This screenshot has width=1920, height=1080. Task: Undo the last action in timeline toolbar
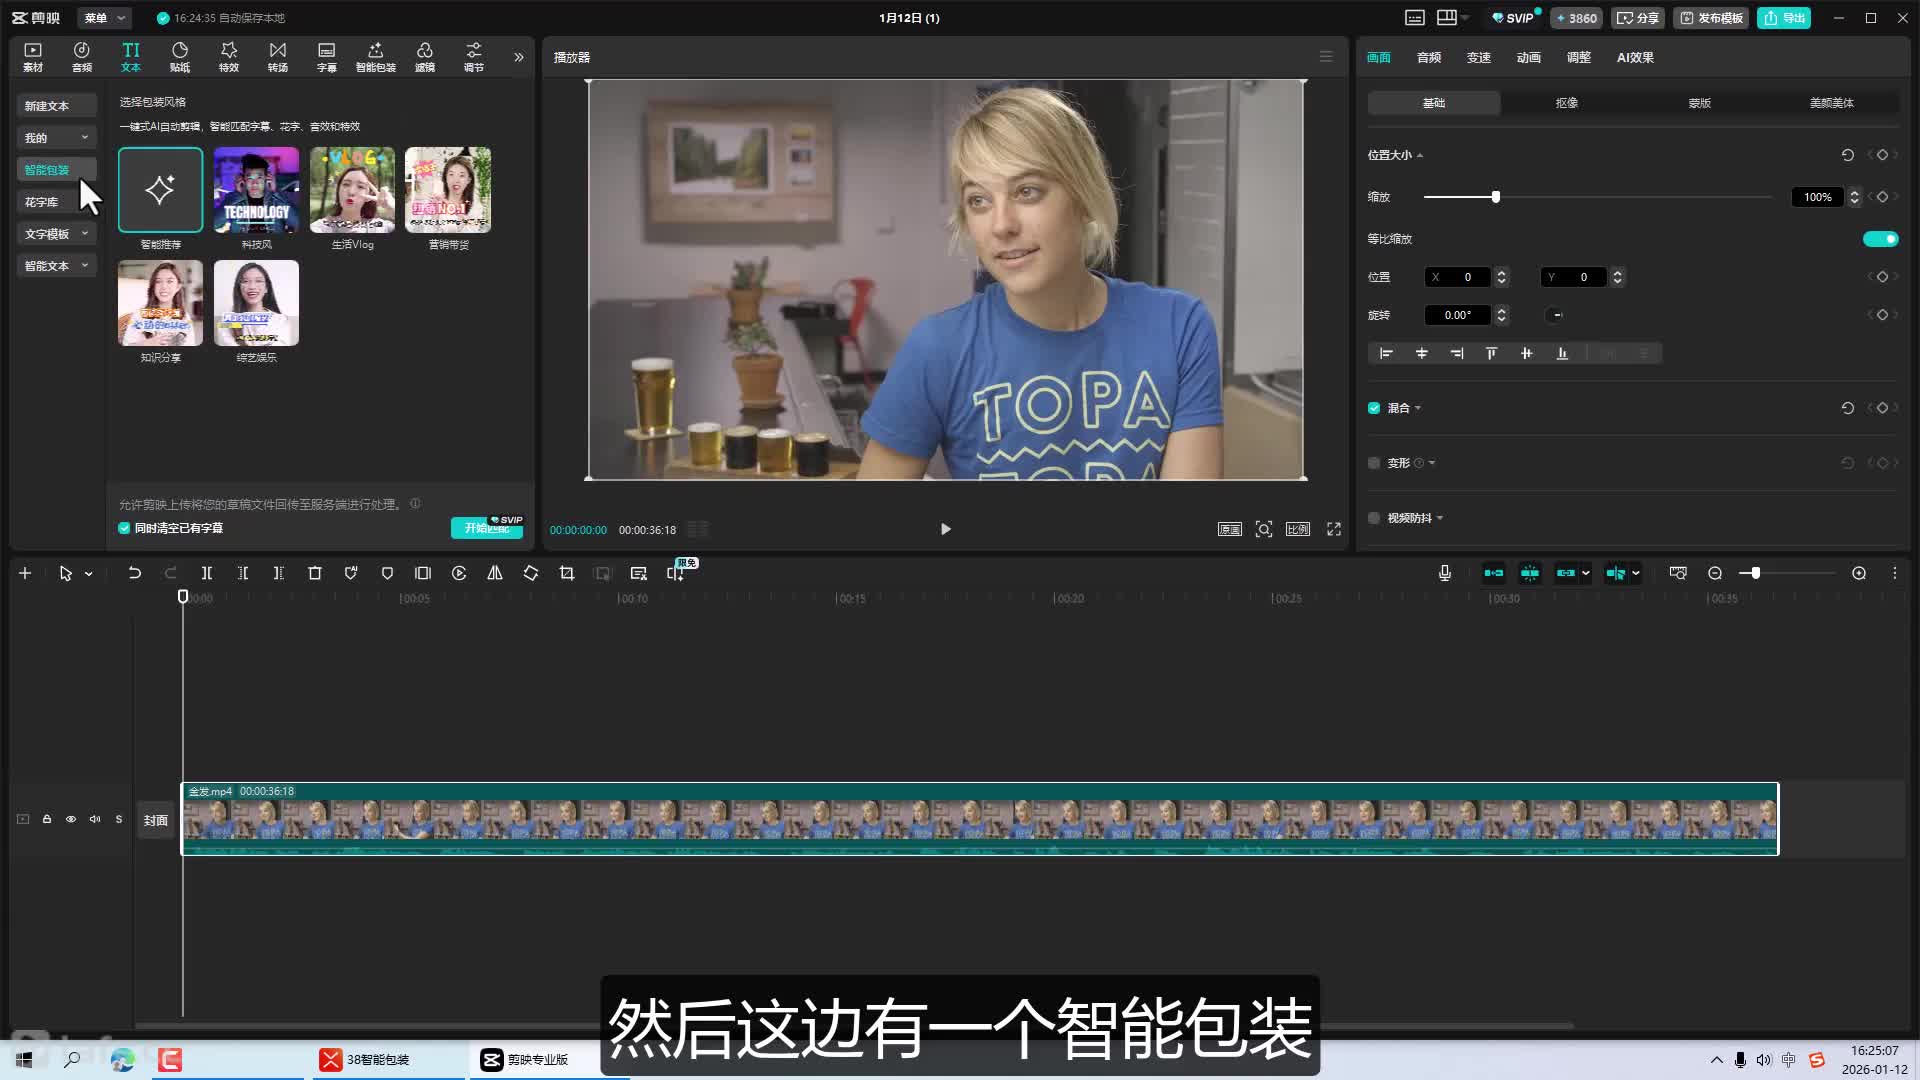pos(134,573)
